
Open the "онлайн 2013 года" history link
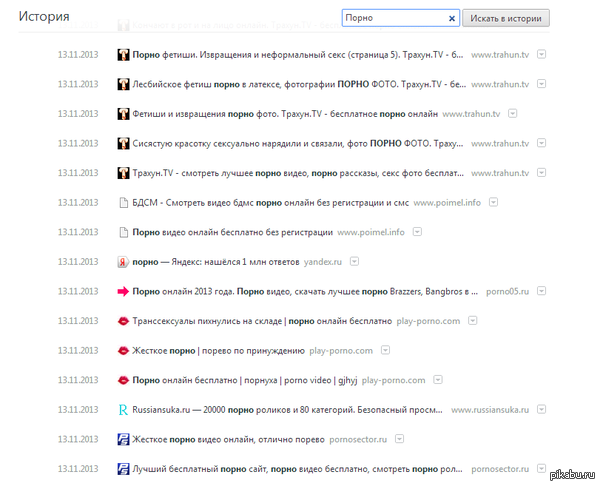[305, 292]
